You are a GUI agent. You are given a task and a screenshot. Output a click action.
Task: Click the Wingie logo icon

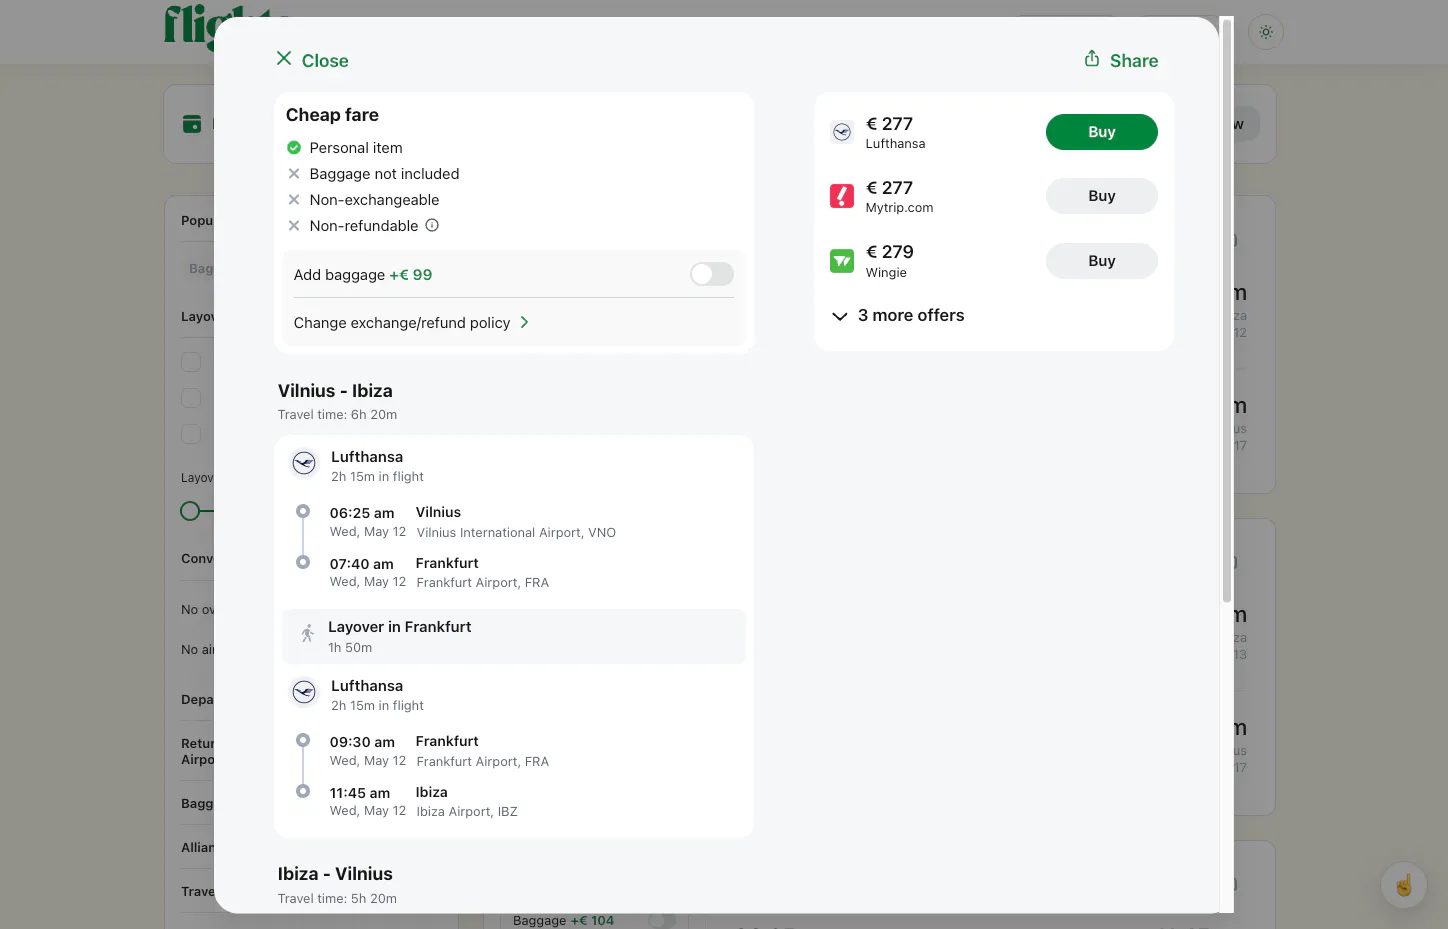click(842, 261)
